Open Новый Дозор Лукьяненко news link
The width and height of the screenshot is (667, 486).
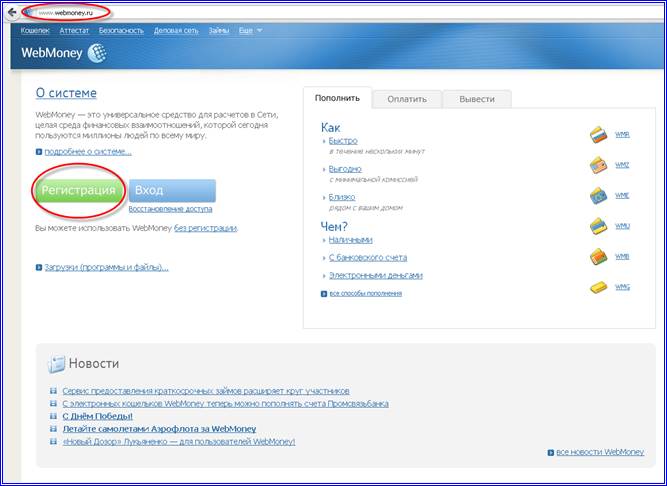[179, 442]
